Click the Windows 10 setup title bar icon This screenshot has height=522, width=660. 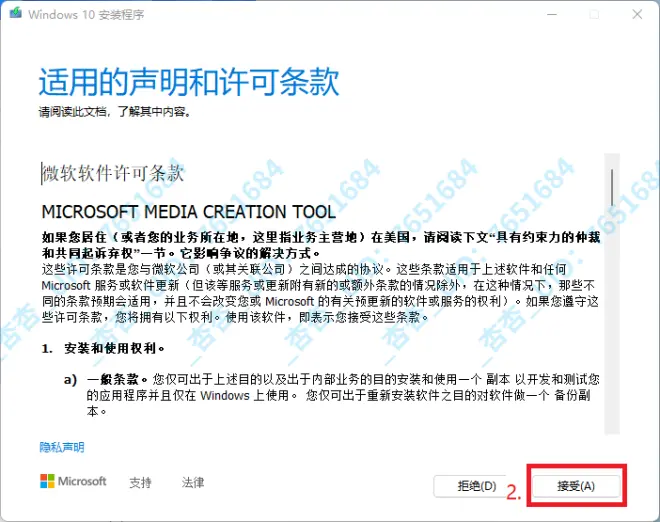point(16,13)
